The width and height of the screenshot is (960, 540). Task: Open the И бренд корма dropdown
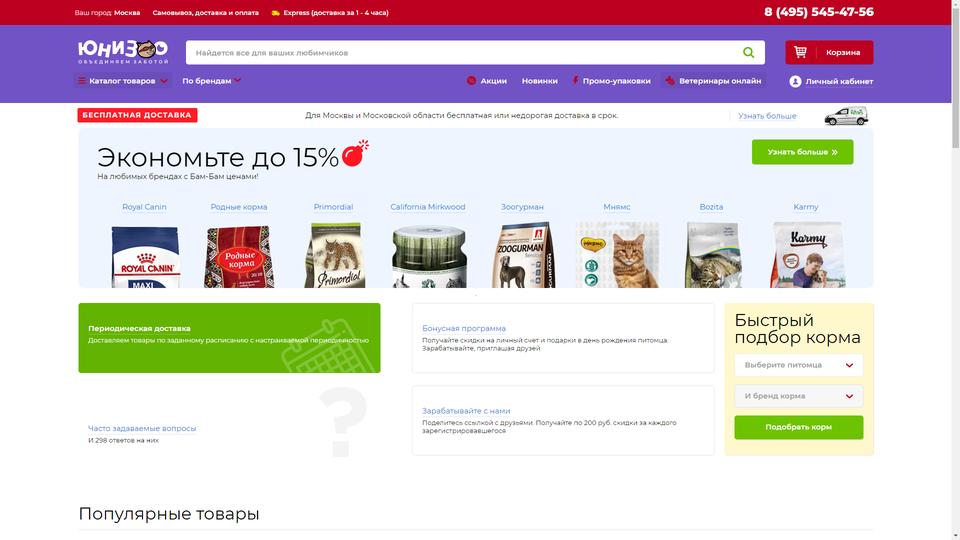(798, 396)
